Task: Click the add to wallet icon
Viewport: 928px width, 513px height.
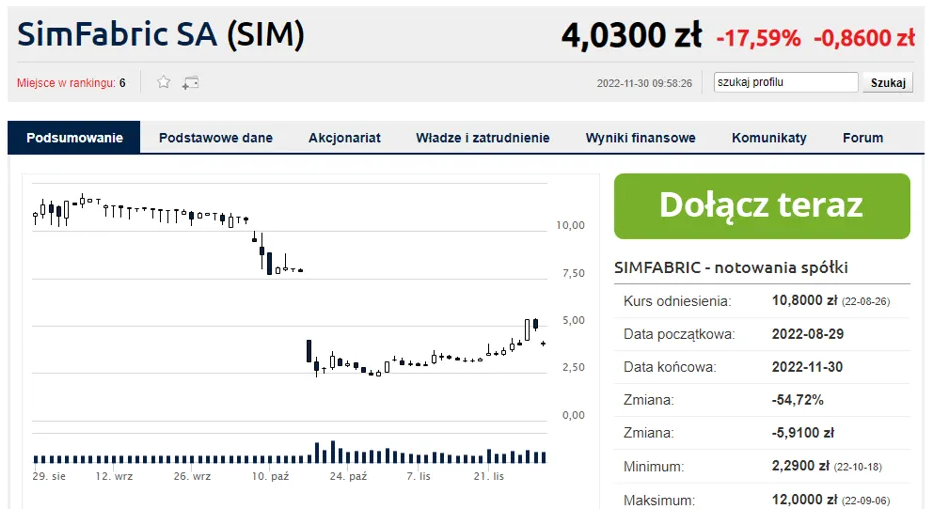Action: pos(190,82)
